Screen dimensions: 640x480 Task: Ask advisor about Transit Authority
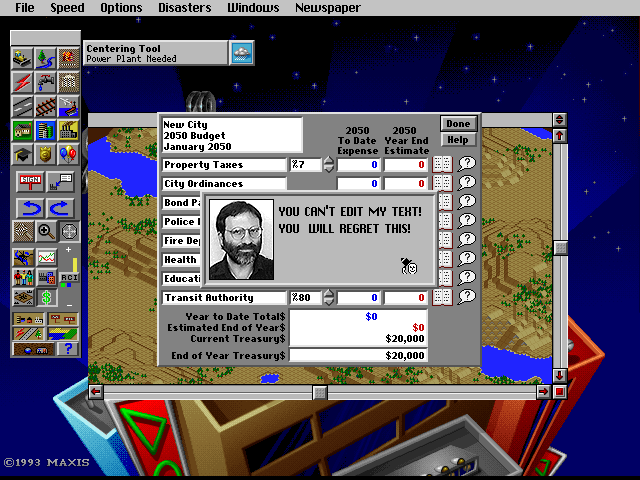[x=467, y=297]
